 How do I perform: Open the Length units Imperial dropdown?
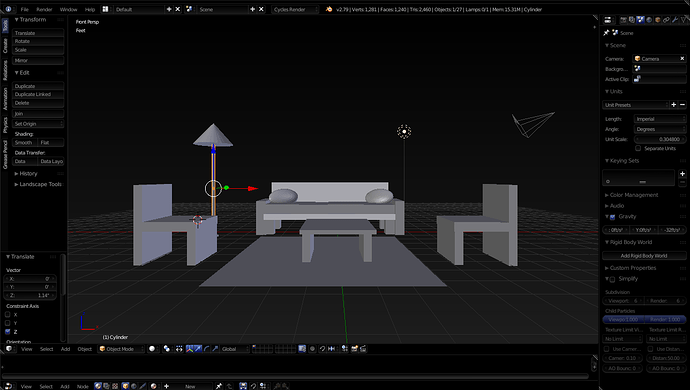[660, 119]
